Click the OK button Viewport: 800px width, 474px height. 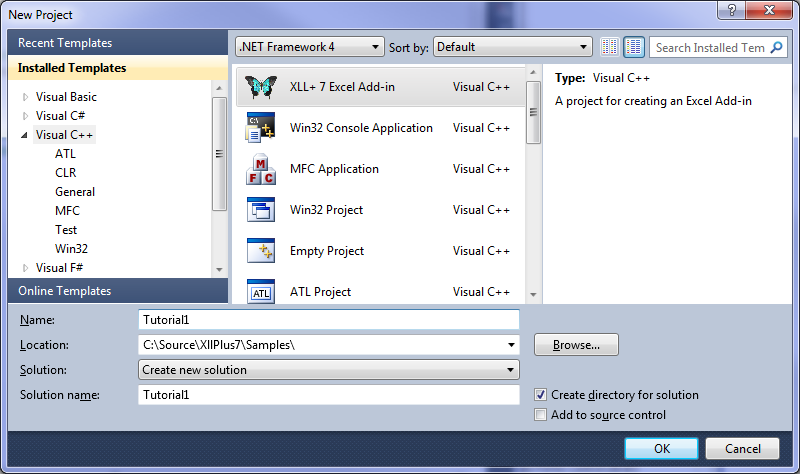tap(661, 448)
